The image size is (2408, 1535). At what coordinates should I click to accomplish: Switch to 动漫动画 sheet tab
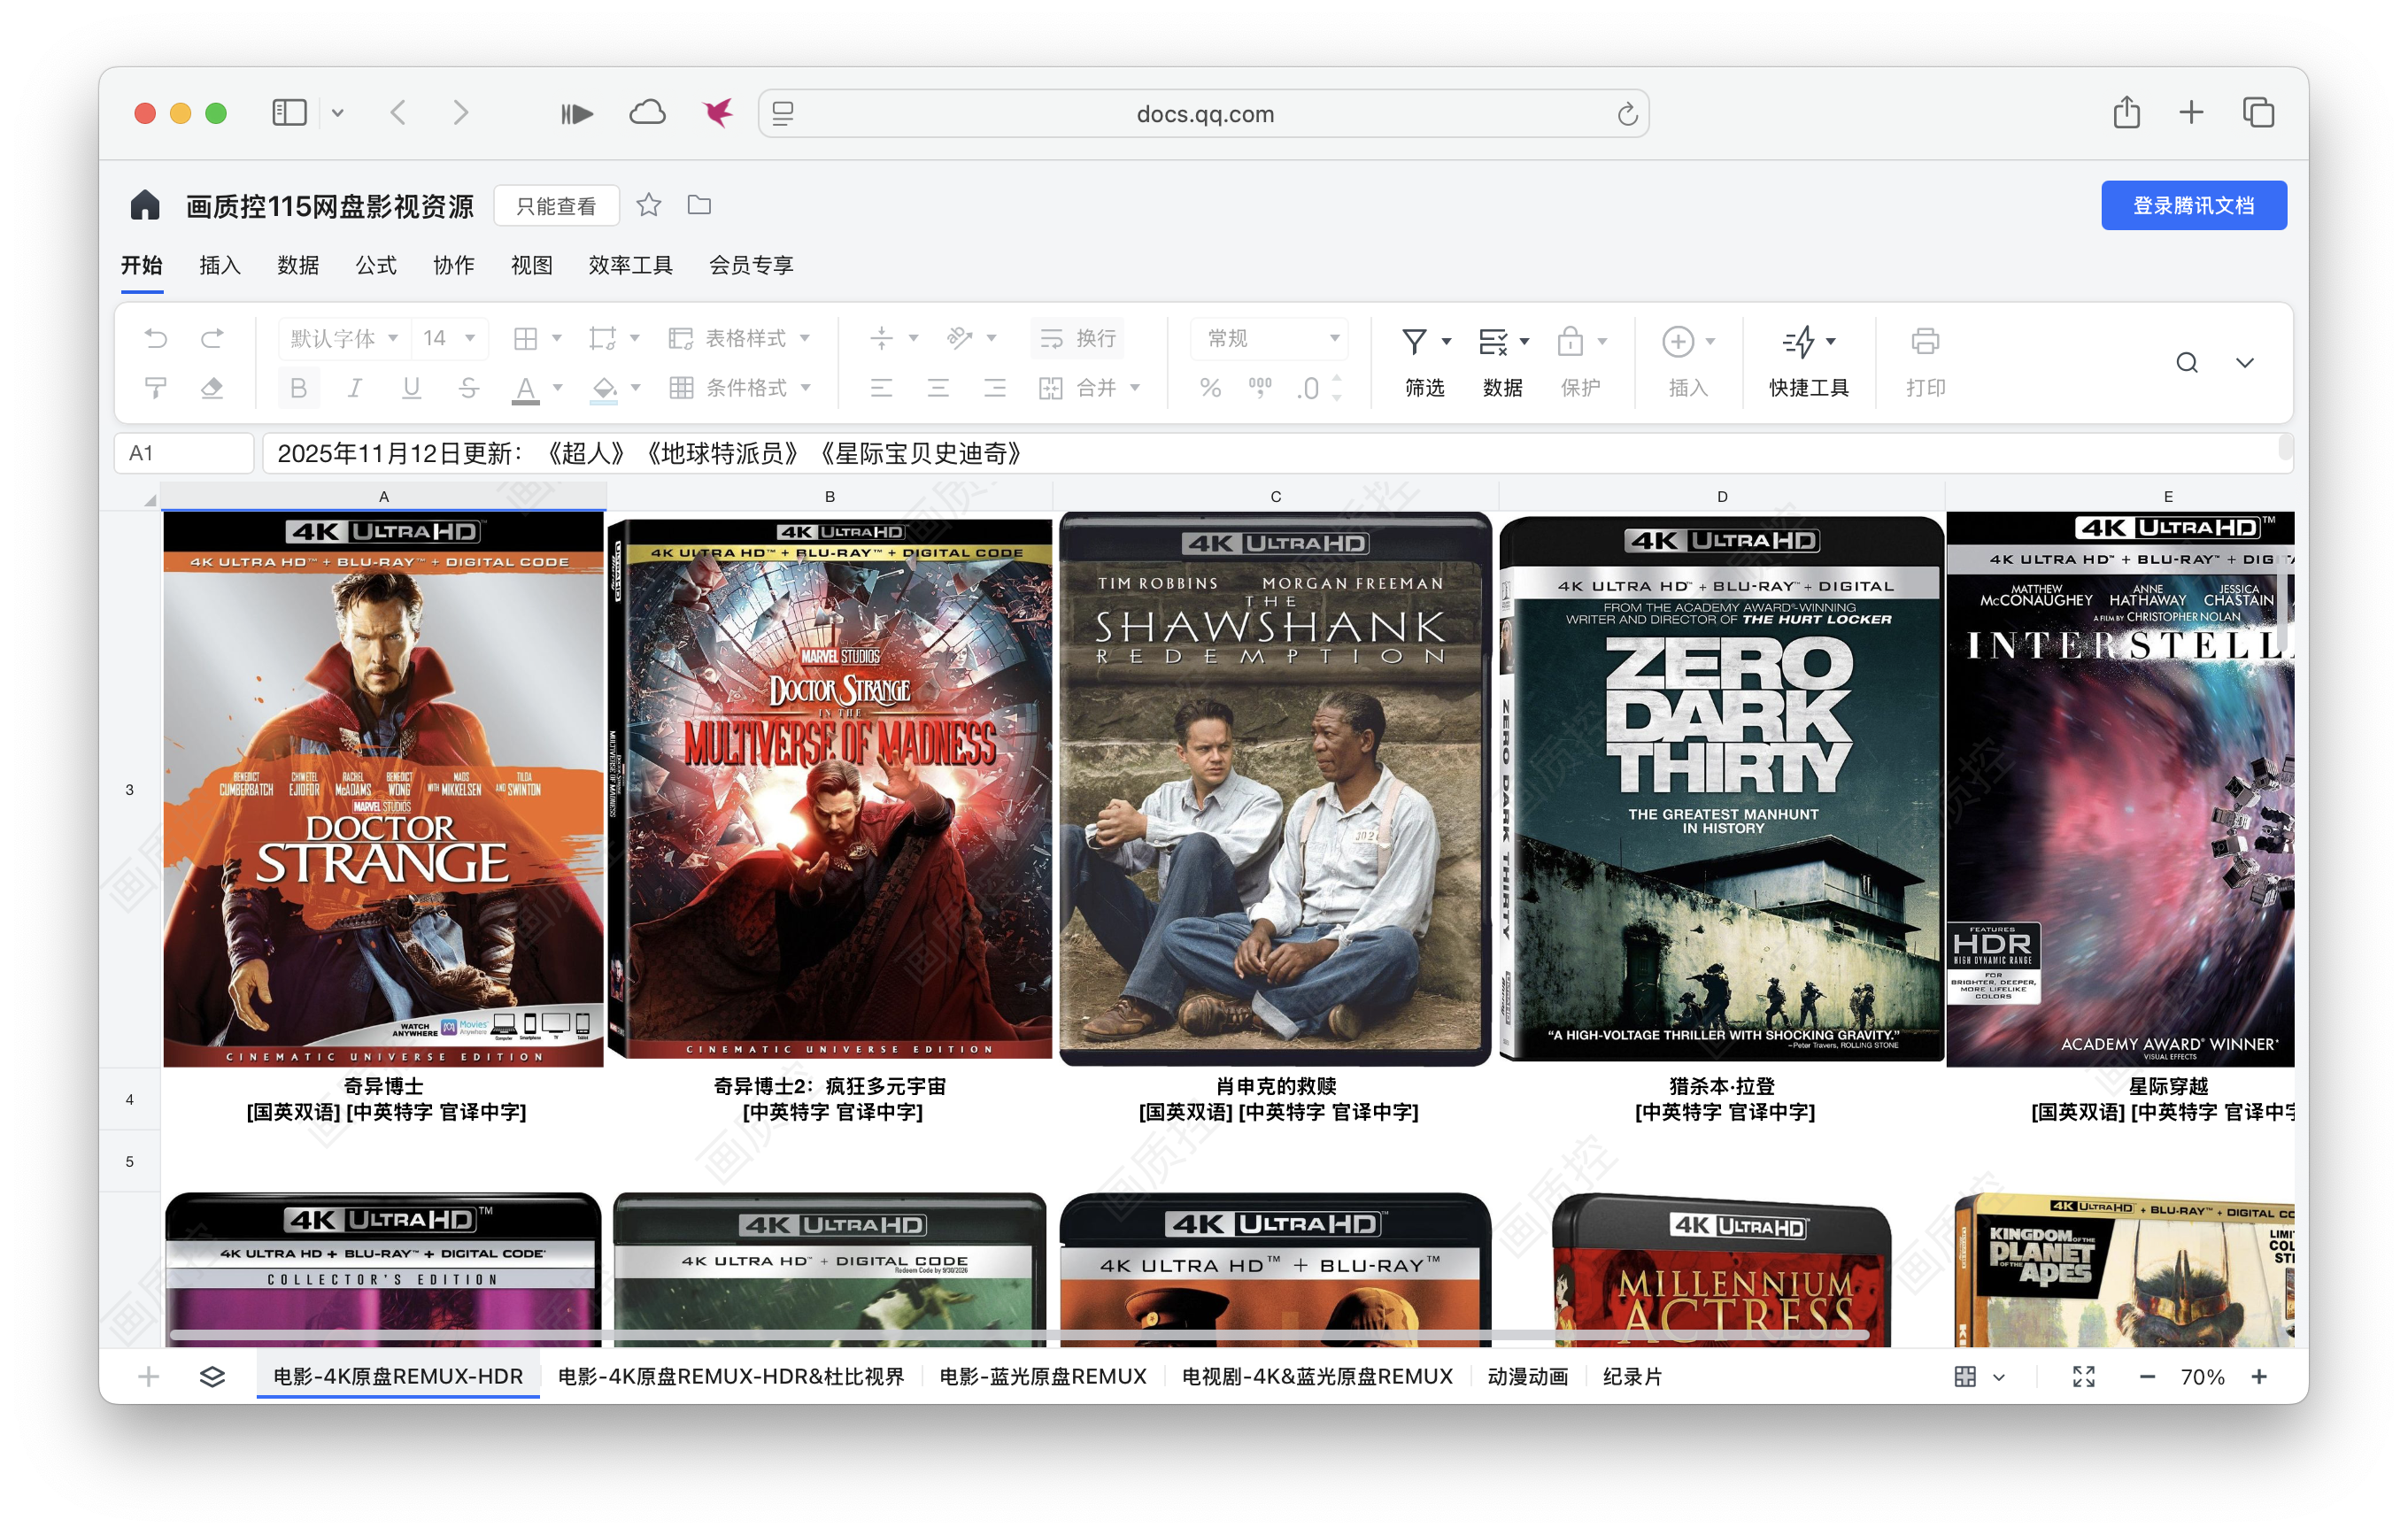(x=1527, y=1377)
